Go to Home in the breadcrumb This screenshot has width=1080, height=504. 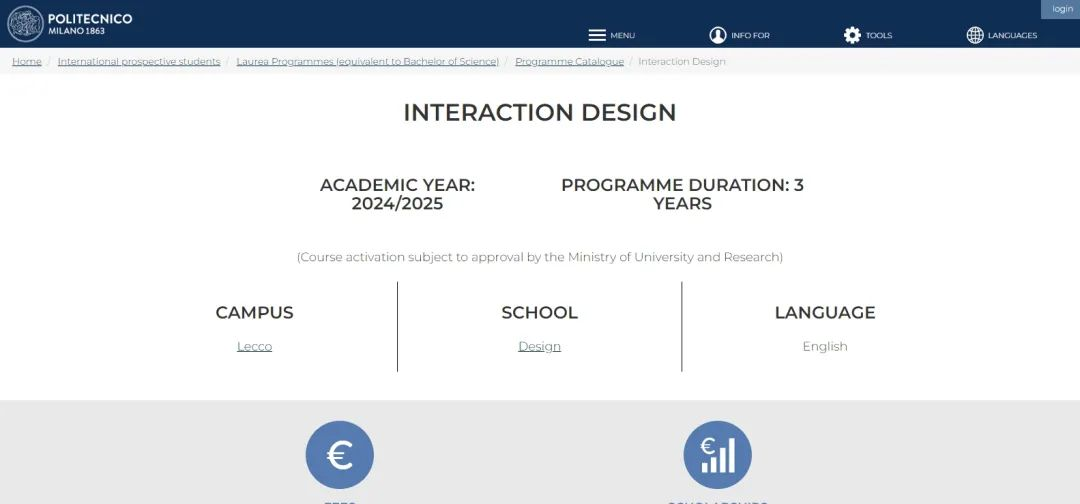(27, 62)
